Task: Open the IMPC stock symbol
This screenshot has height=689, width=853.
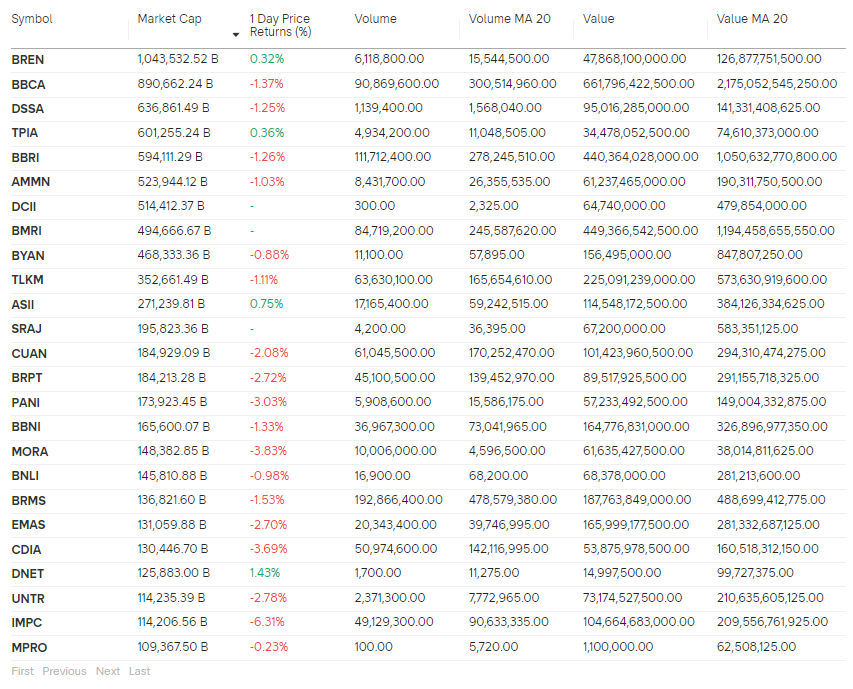Action: click(27, 622)
